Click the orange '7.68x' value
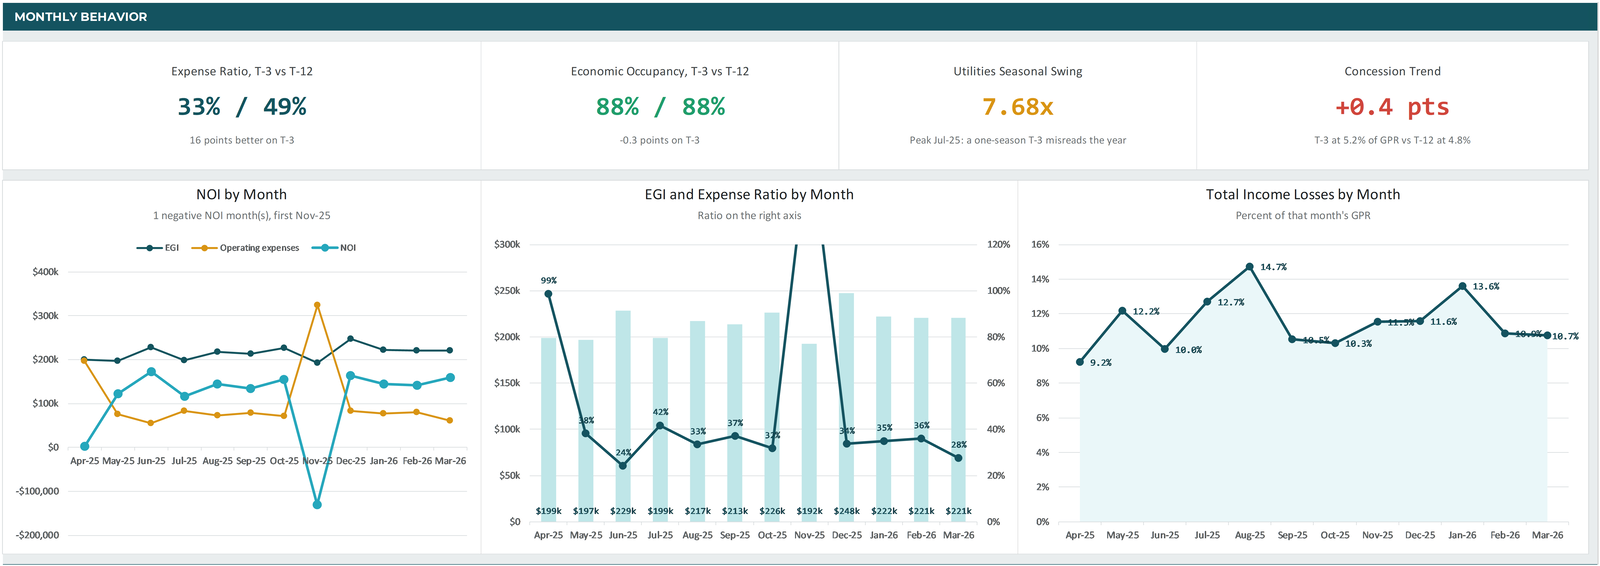Screen dimensions: 1600x566 pyautogui.click(x=1018, y=107)
